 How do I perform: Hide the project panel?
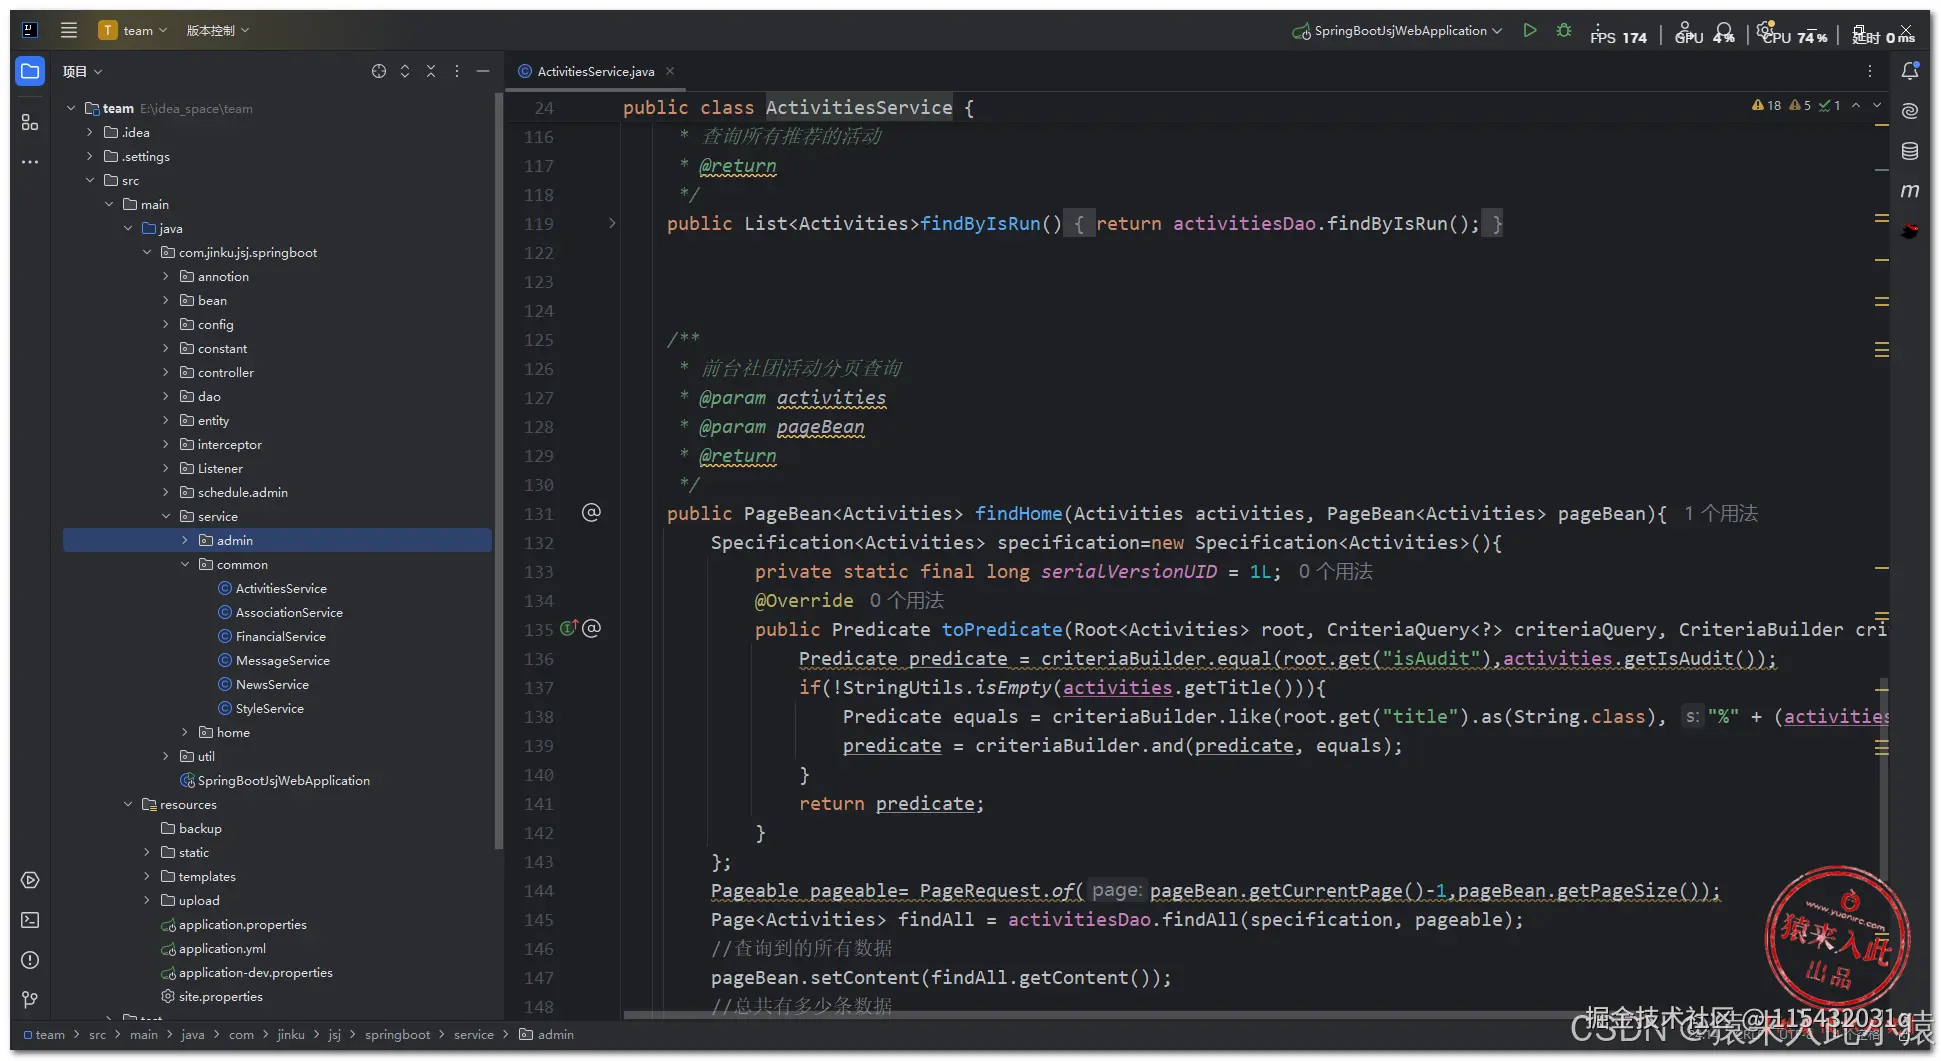click(483, 71)
